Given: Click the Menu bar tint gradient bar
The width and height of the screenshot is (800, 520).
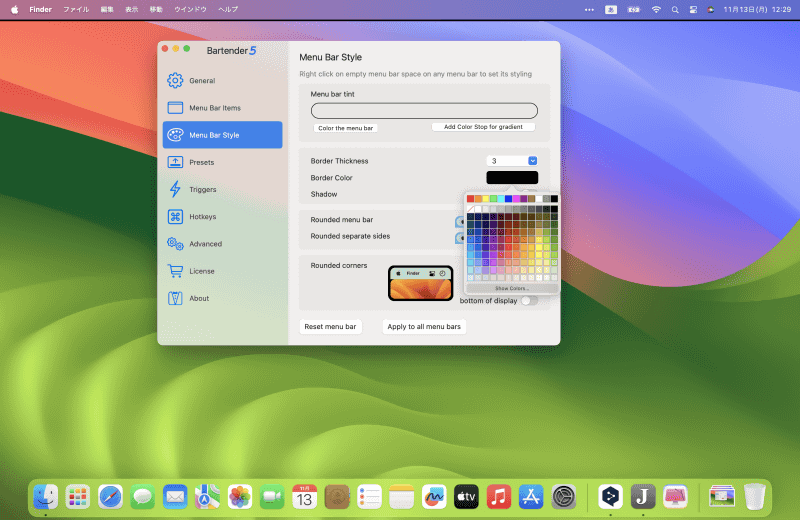Looking at the screenshot, I should point(424,111).
